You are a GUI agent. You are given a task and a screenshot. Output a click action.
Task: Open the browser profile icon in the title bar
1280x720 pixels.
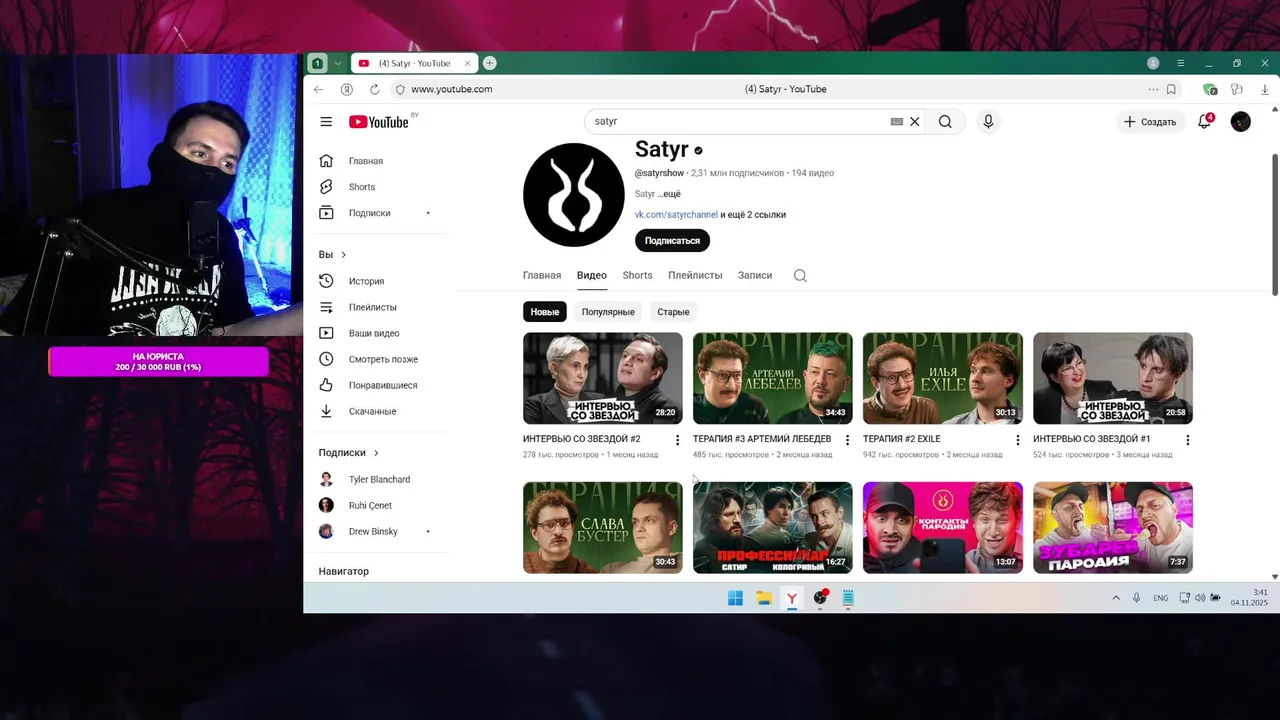click(x=1153, y=63)
